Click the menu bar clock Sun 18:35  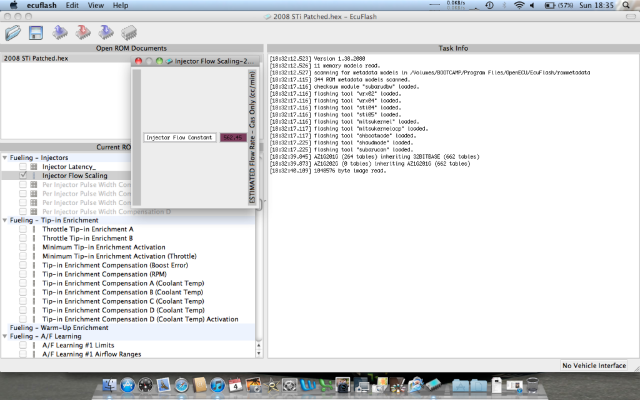(x=596, y=5)
